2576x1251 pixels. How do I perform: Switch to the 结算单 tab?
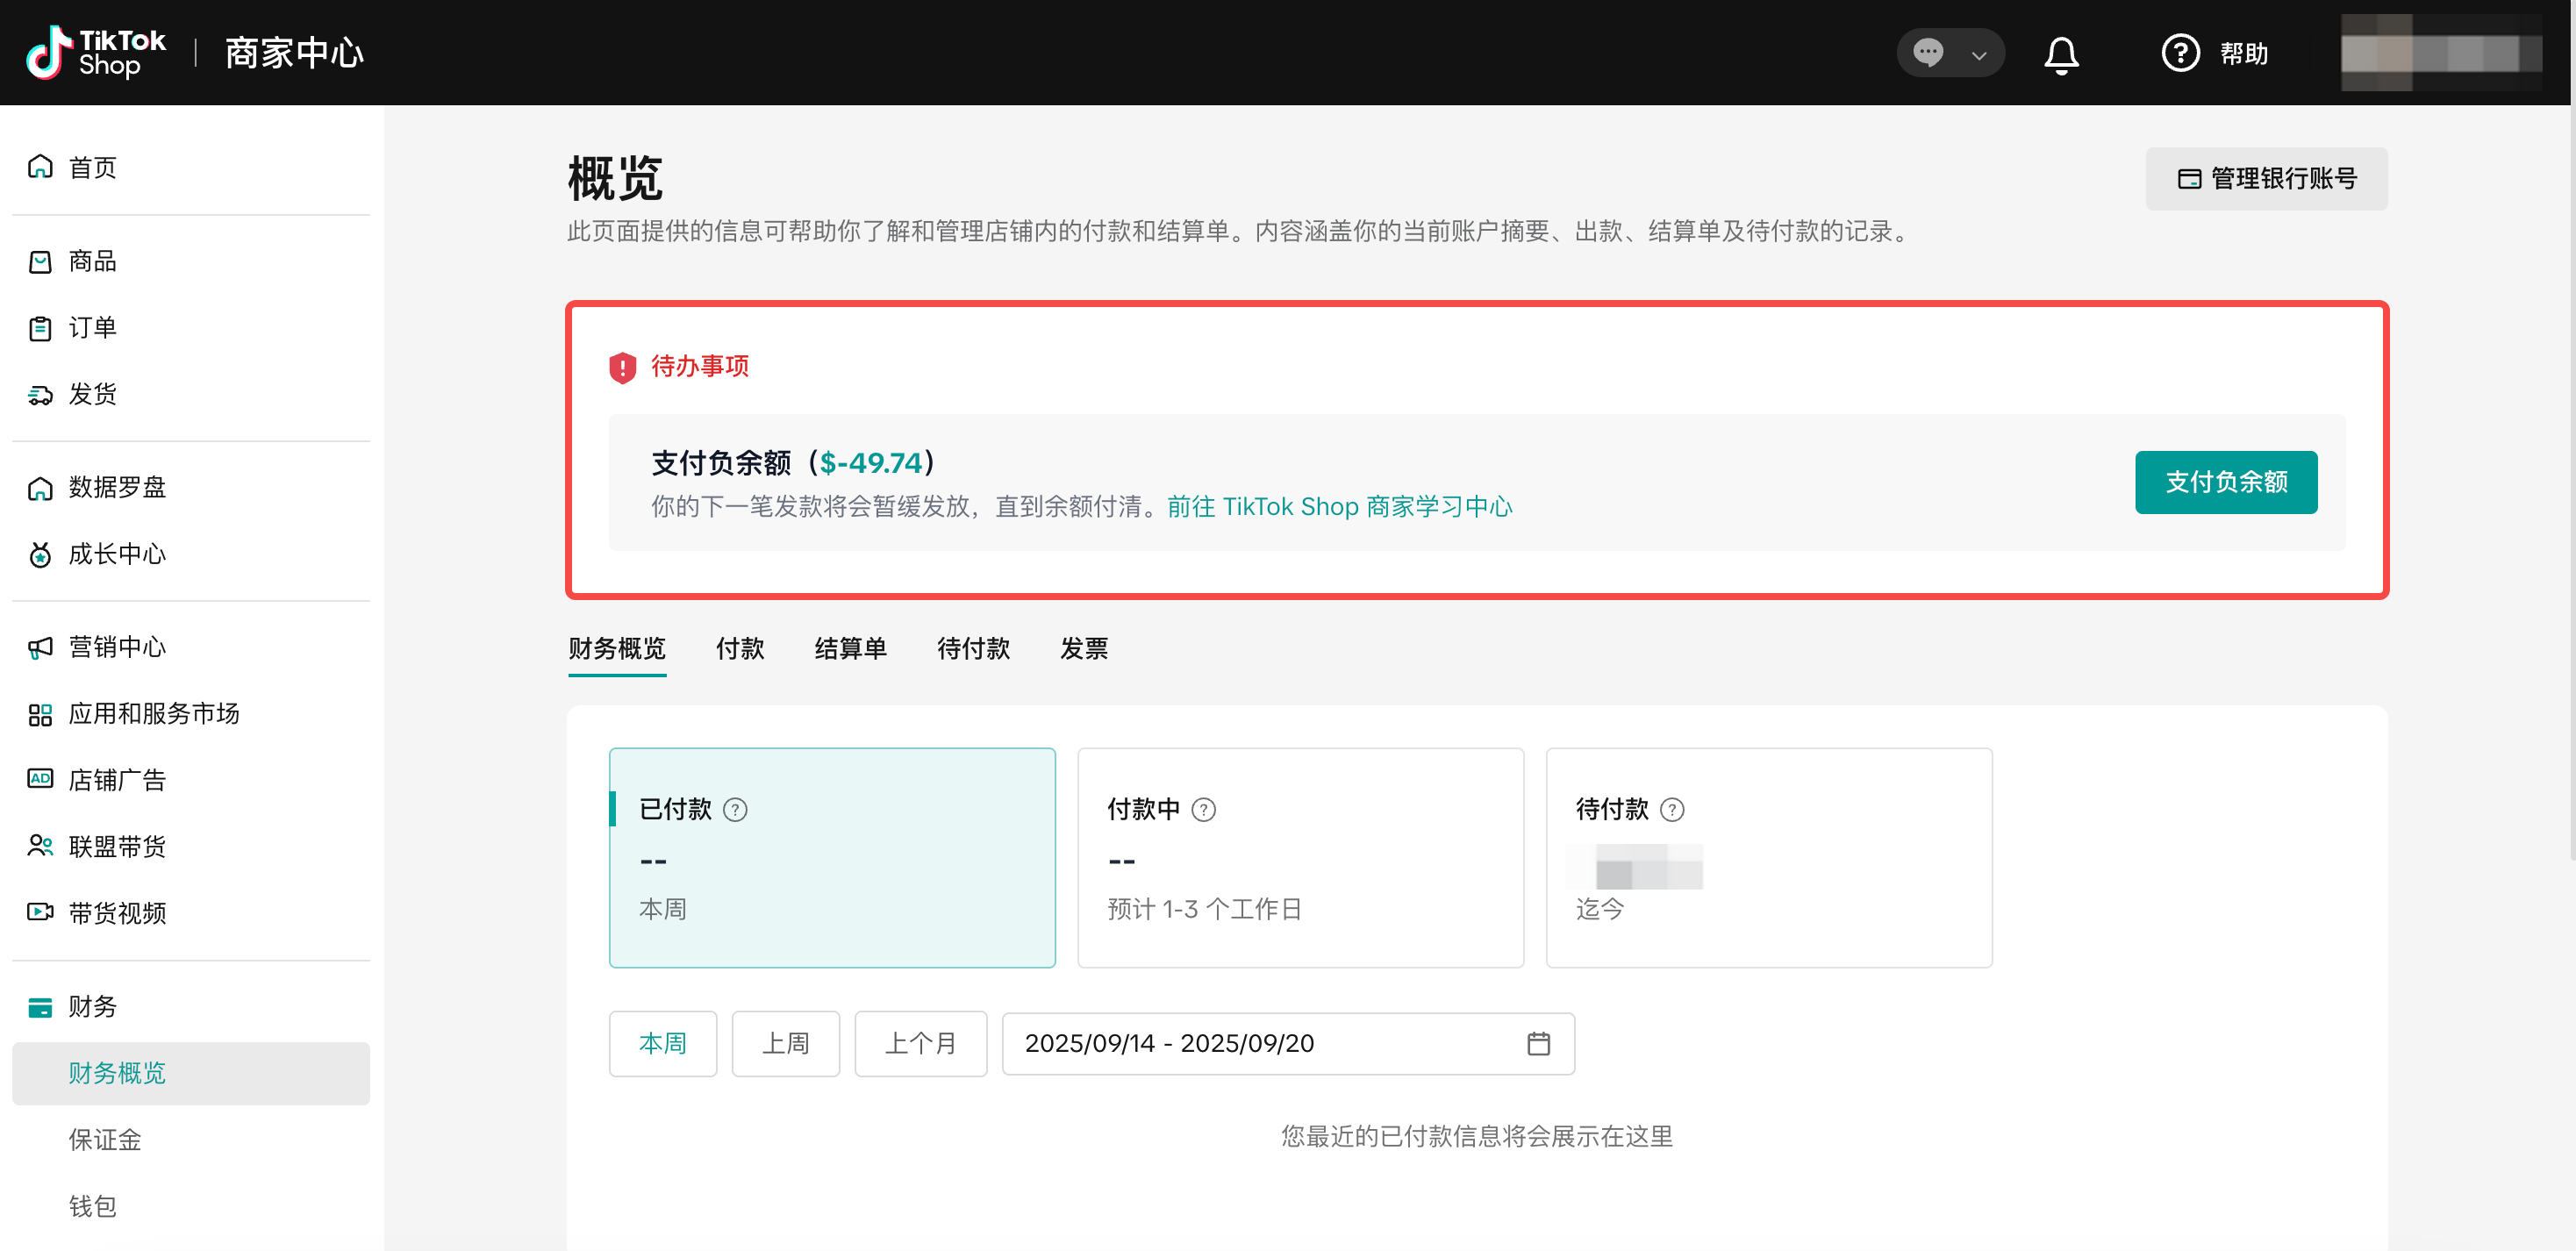[x=850, y=648]
